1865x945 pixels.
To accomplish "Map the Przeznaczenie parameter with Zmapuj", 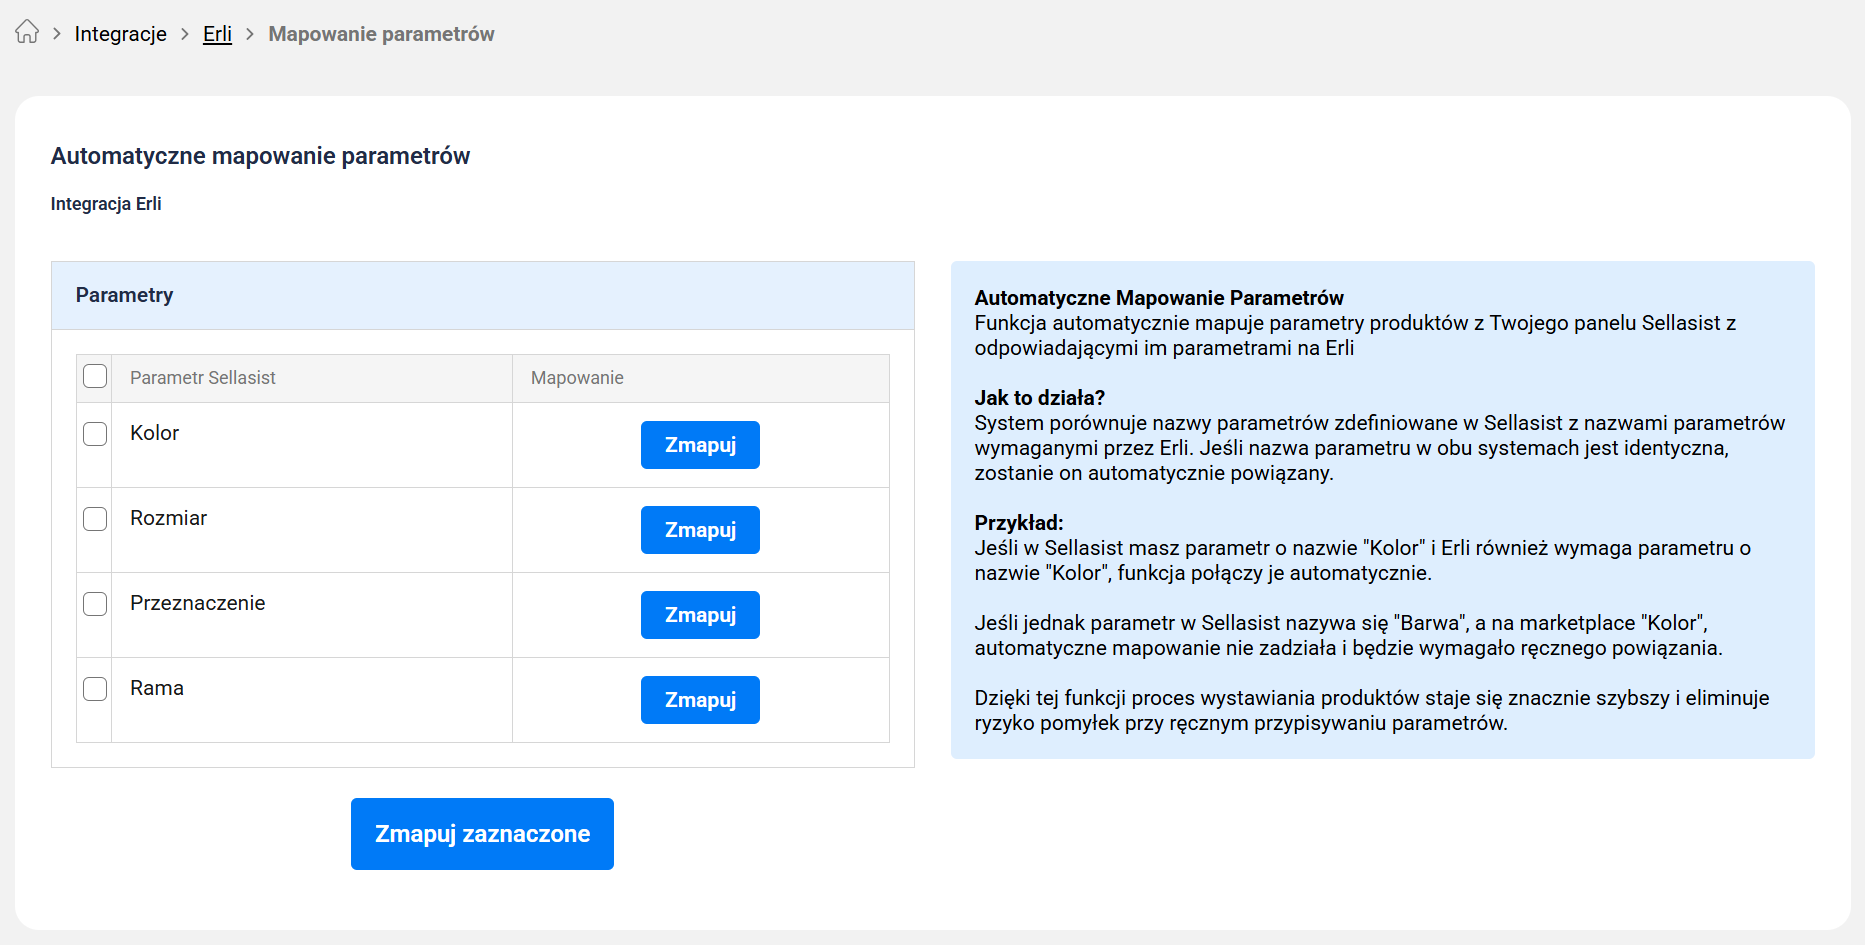I will 700,615.
